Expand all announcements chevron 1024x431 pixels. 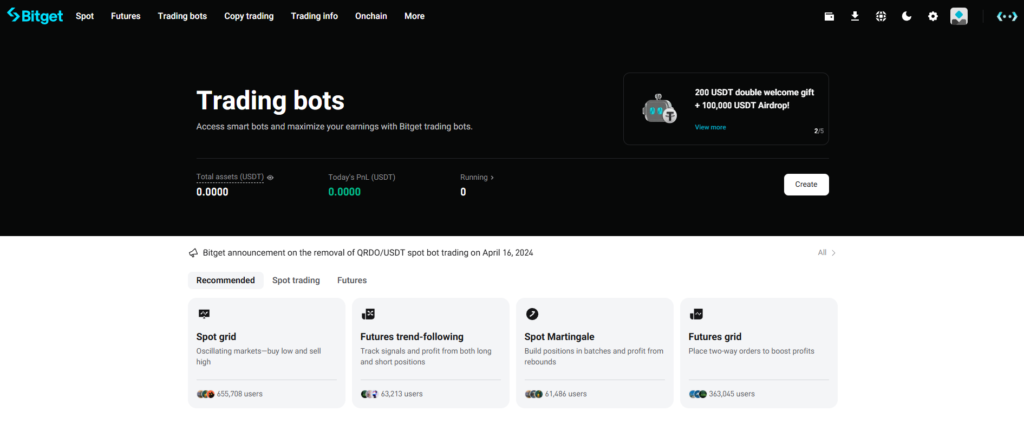click(x=833, y=253)
